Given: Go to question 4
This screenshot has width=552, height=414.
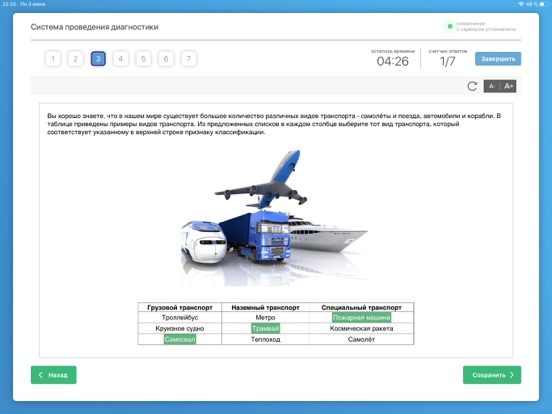Looking at the screenshot, I should [x=121, y=59].
